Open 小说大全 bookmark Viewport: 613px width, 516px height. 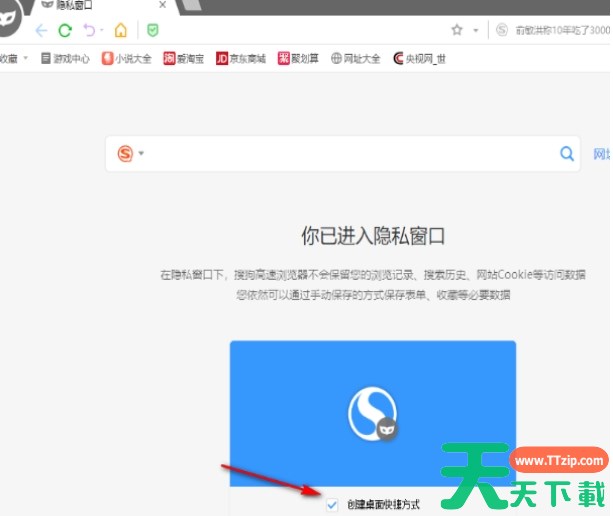(x=127, y=59)
